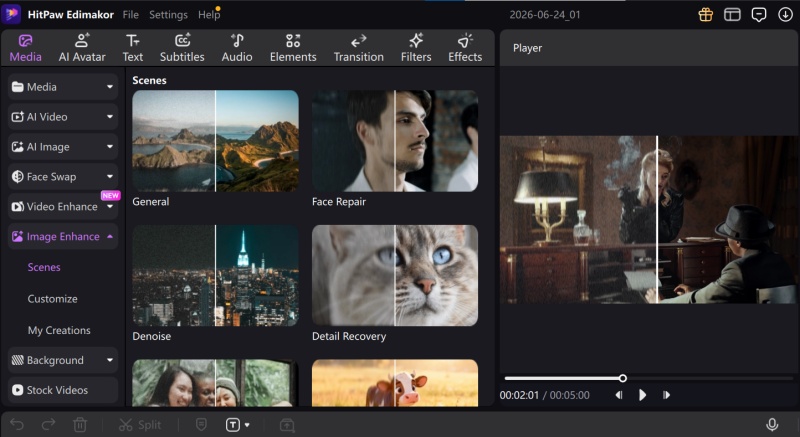Click the export frame icon in toolbar
The image size is (800, 437).
[287, 425]
